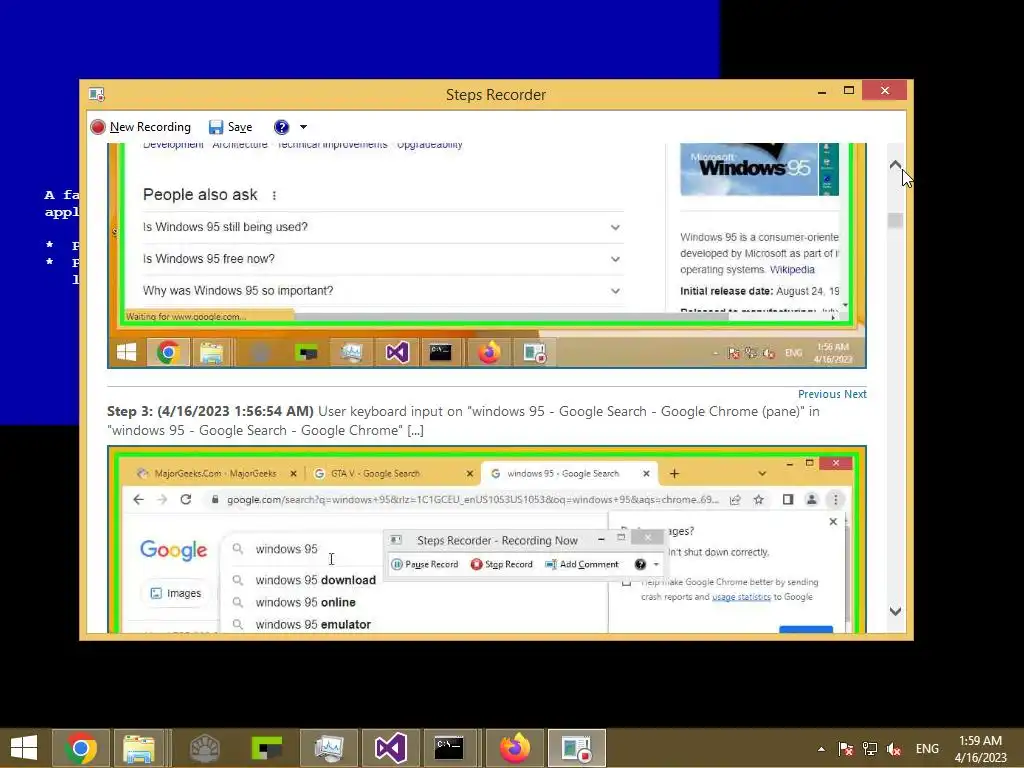Click the ENG language indicator

(x=927, y=749)
